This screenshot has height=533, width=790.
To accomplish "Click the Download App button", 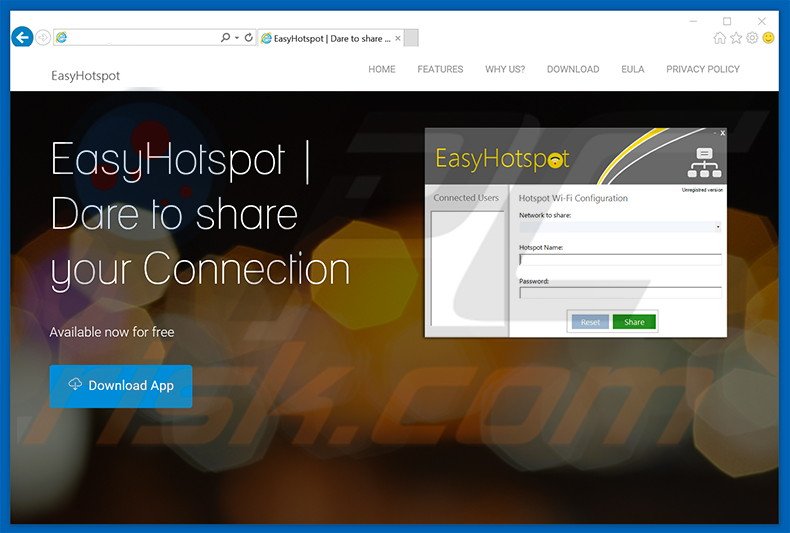I will click(121, 386).
